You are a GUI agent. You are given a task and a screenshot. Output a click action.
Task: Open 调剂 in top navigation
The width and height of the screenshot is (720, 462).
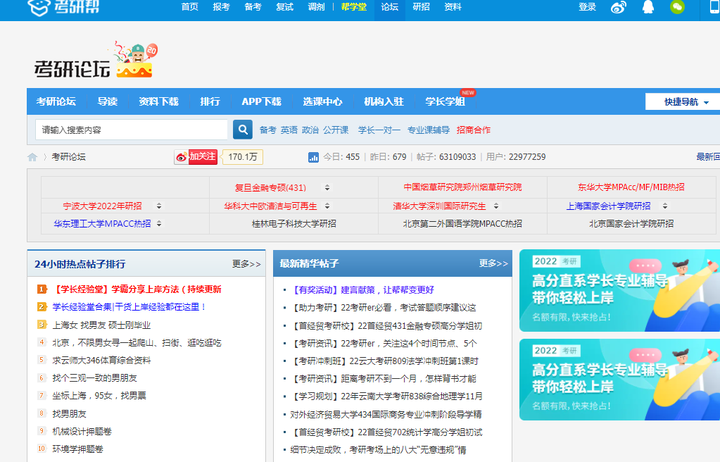(x=316, y=7)
